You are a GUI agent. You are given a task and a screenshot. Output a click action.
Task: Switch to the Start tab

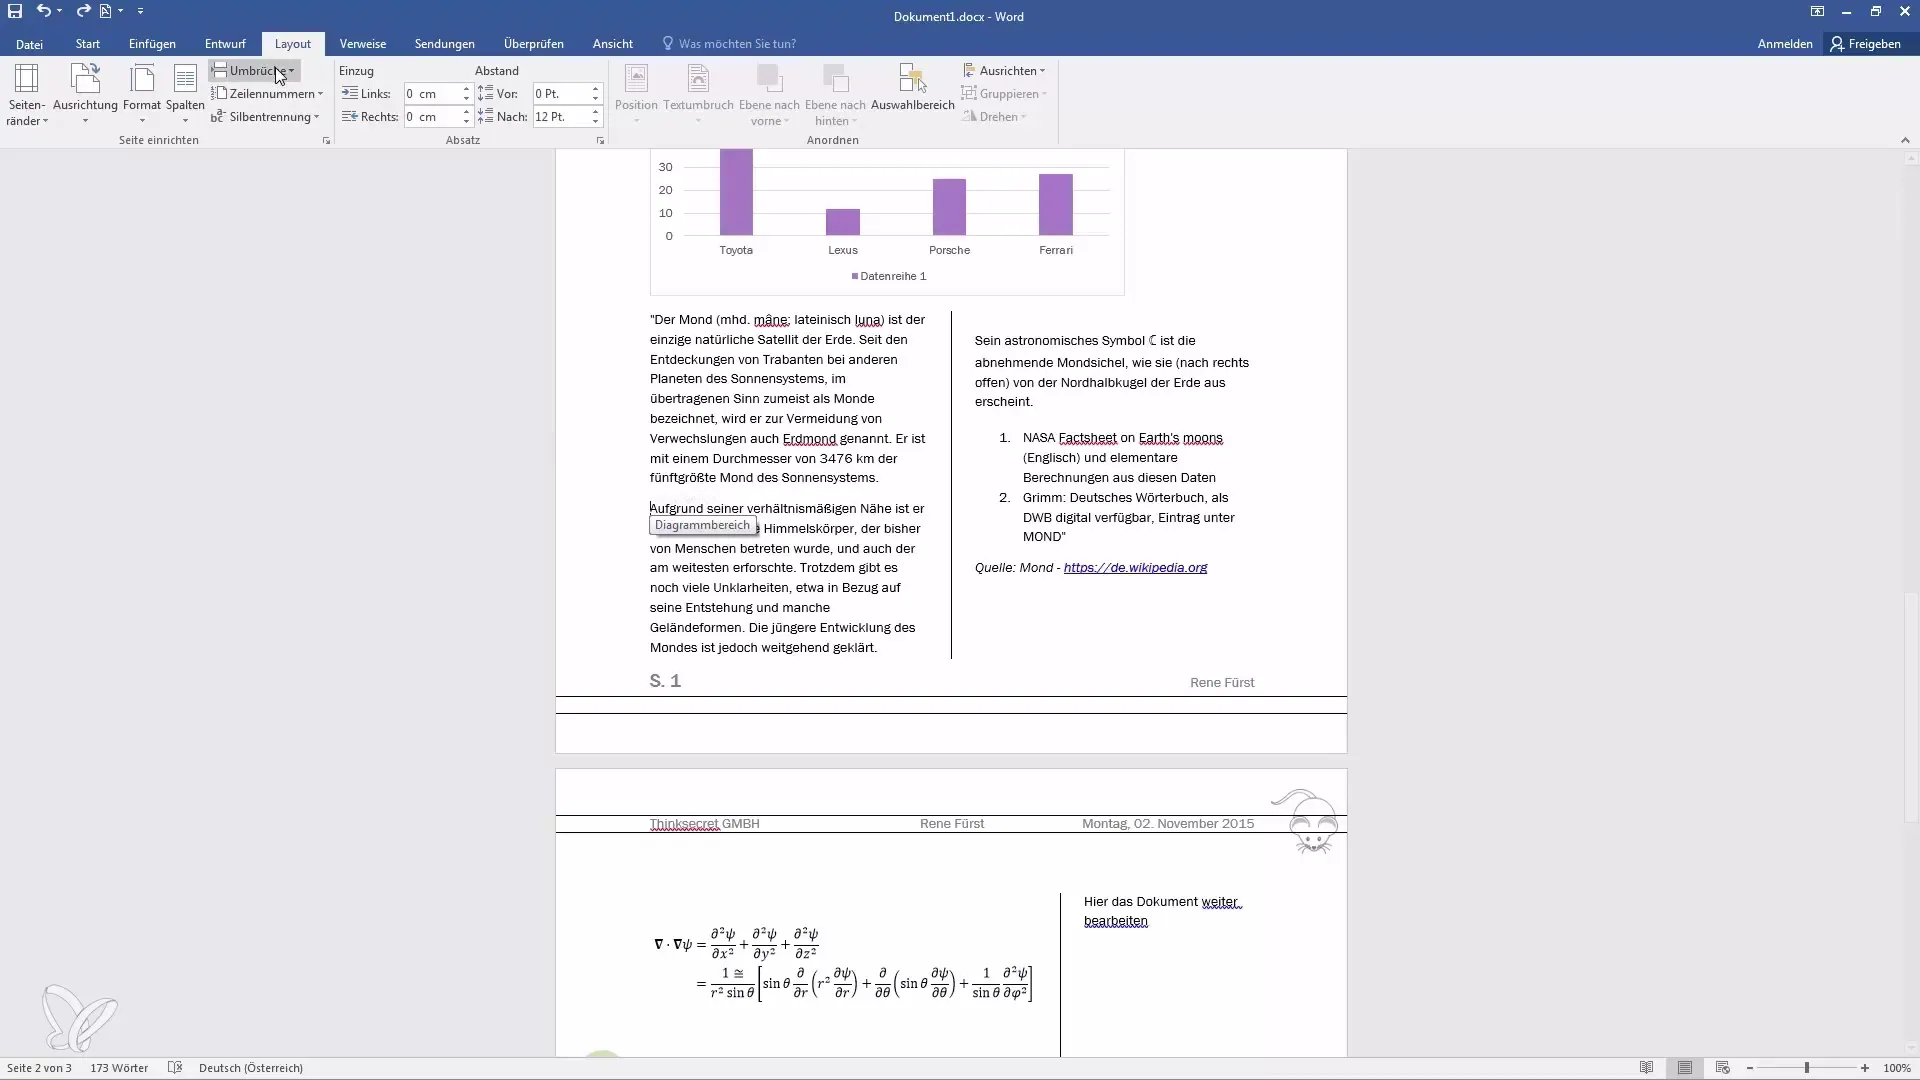(x=88, y=44)
